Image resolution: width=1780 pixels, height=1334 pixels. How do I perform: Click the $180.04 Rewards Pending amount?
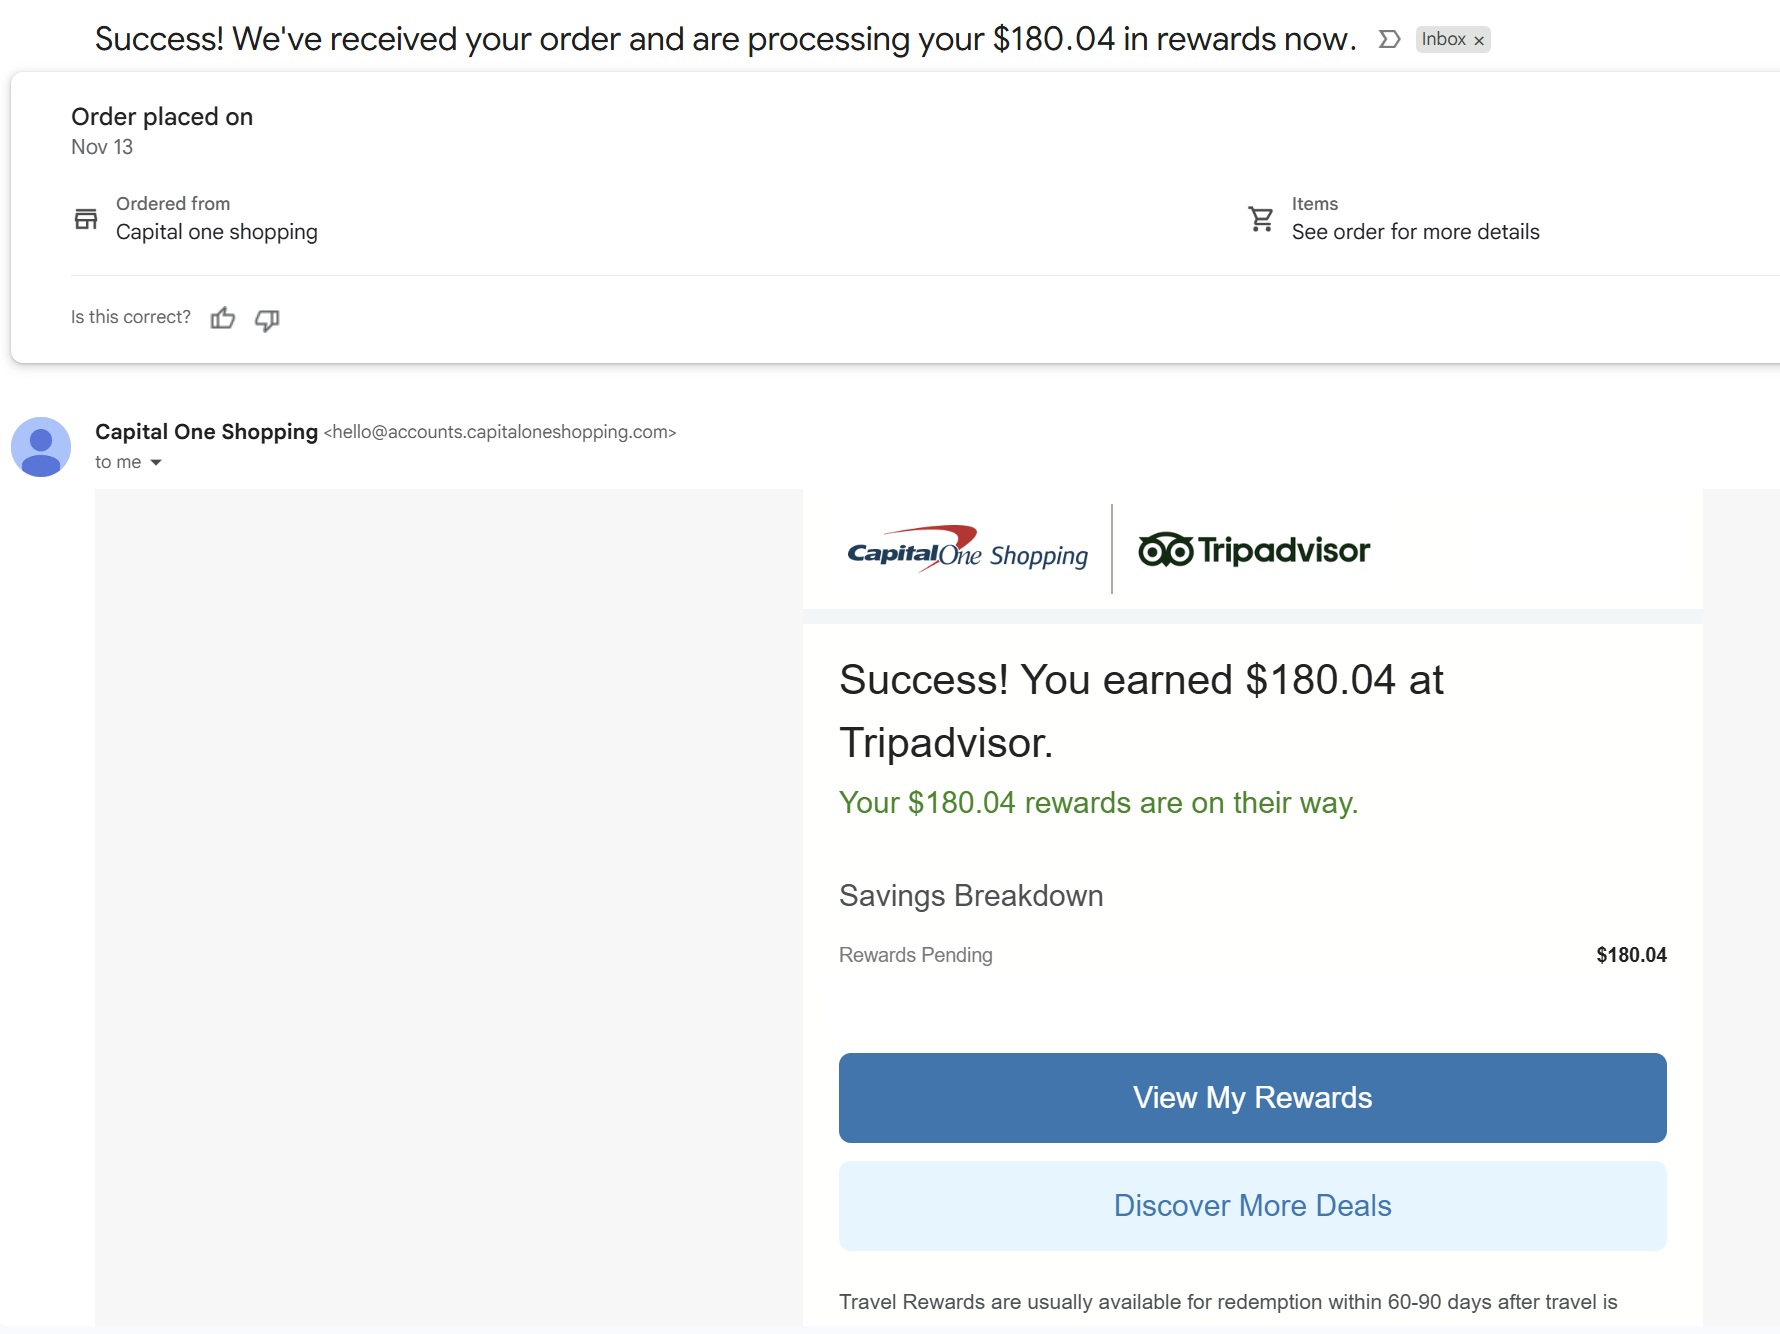1631,955
